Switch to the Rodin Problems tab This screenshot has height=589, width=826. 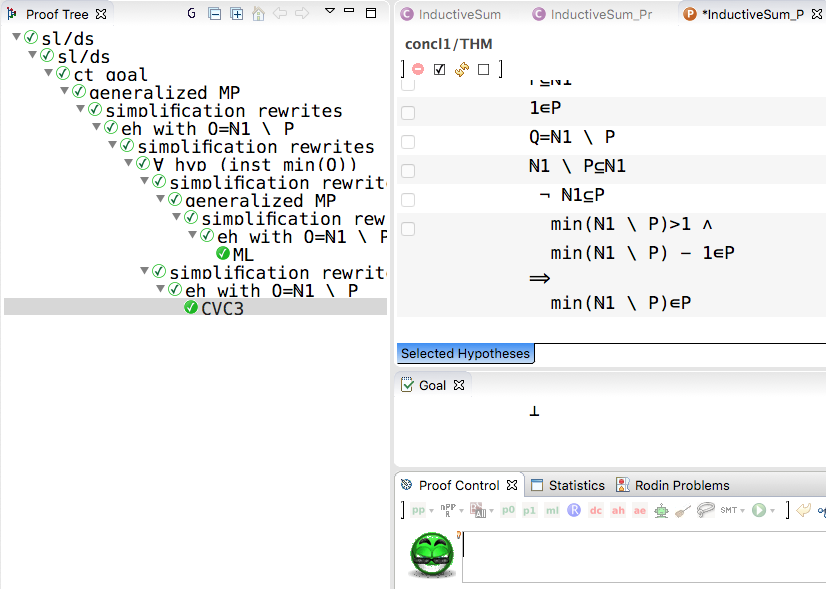(680, 485)
